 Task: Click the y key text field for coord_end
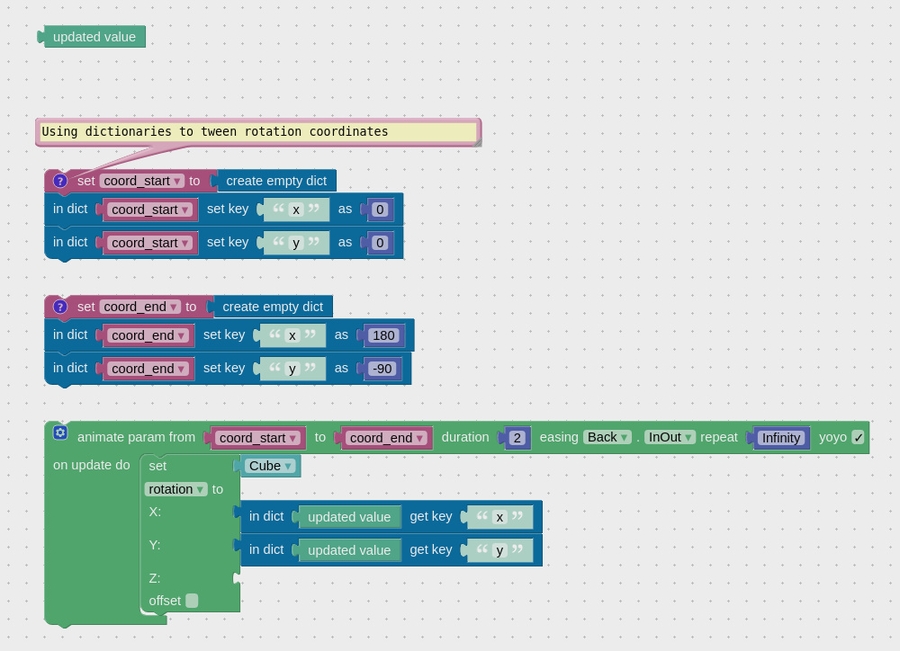pos(292,369)
